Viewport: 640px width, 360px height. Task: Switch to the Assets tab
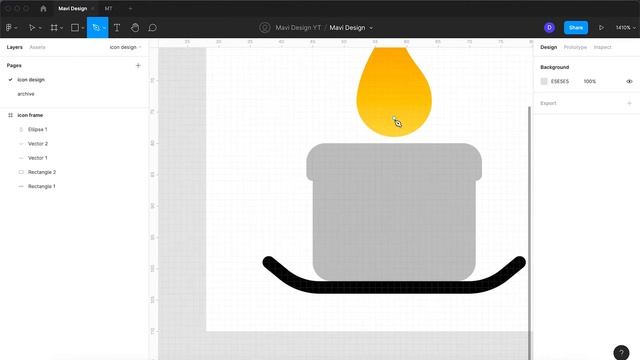tap(37, 47)
